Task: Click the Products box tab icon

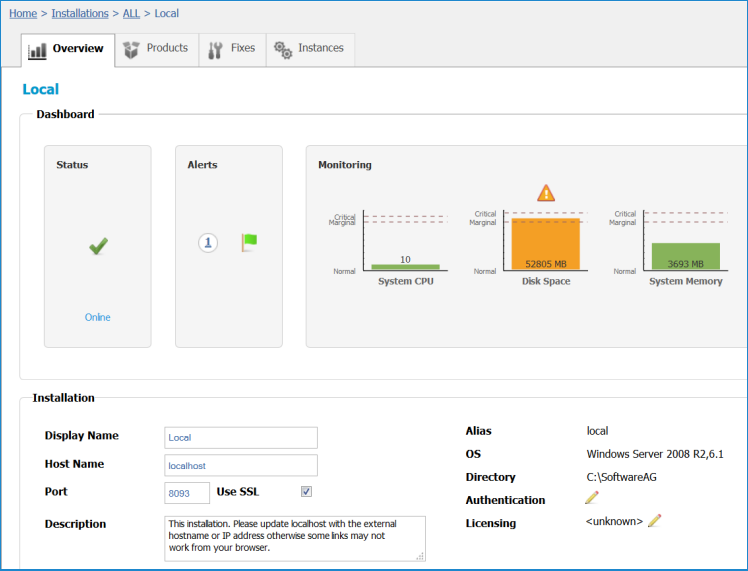Action: [x=131, y=50]
